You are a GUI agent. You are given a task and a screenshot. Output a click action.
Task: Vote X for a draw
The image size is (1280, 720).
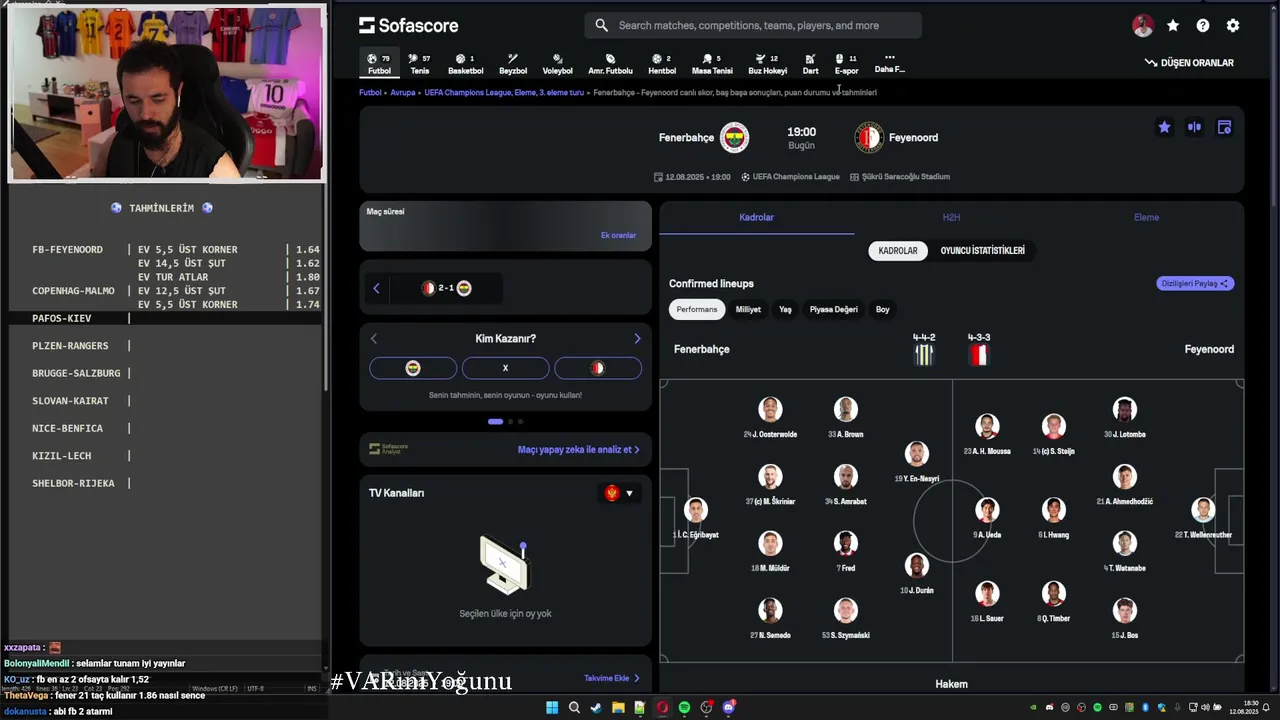[x=505, y=368]
